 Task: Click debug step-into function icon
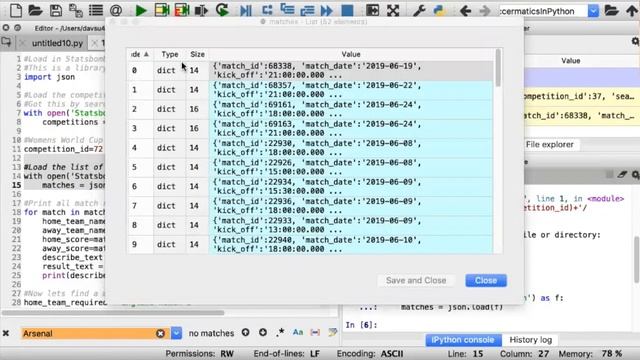coord(287,10)
